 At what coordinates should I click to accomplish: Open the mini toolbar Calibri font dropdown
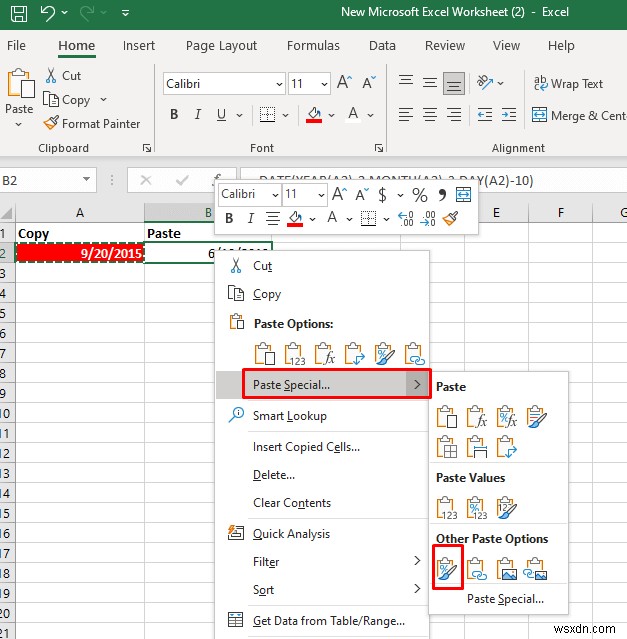pyautogui.click(x=276, y=195)
